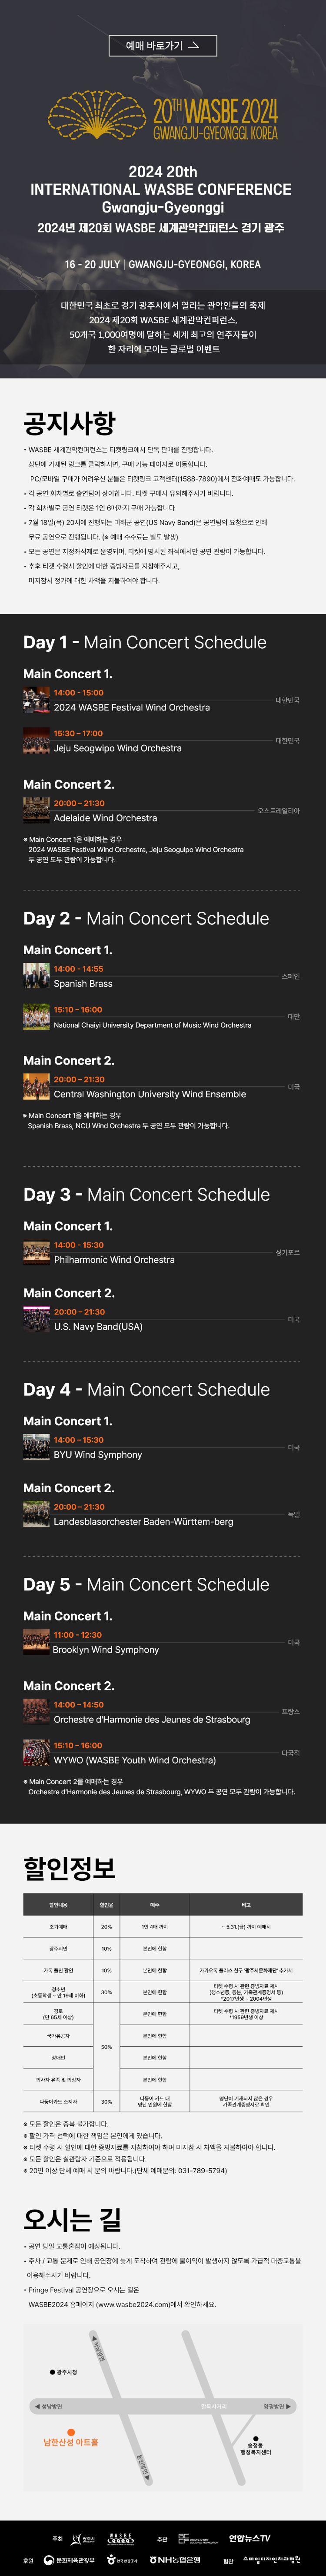This screenshot has height=2576, width=326.
Task: Open the Spanish Brass concert thumbnail
Action: [36, 976]
